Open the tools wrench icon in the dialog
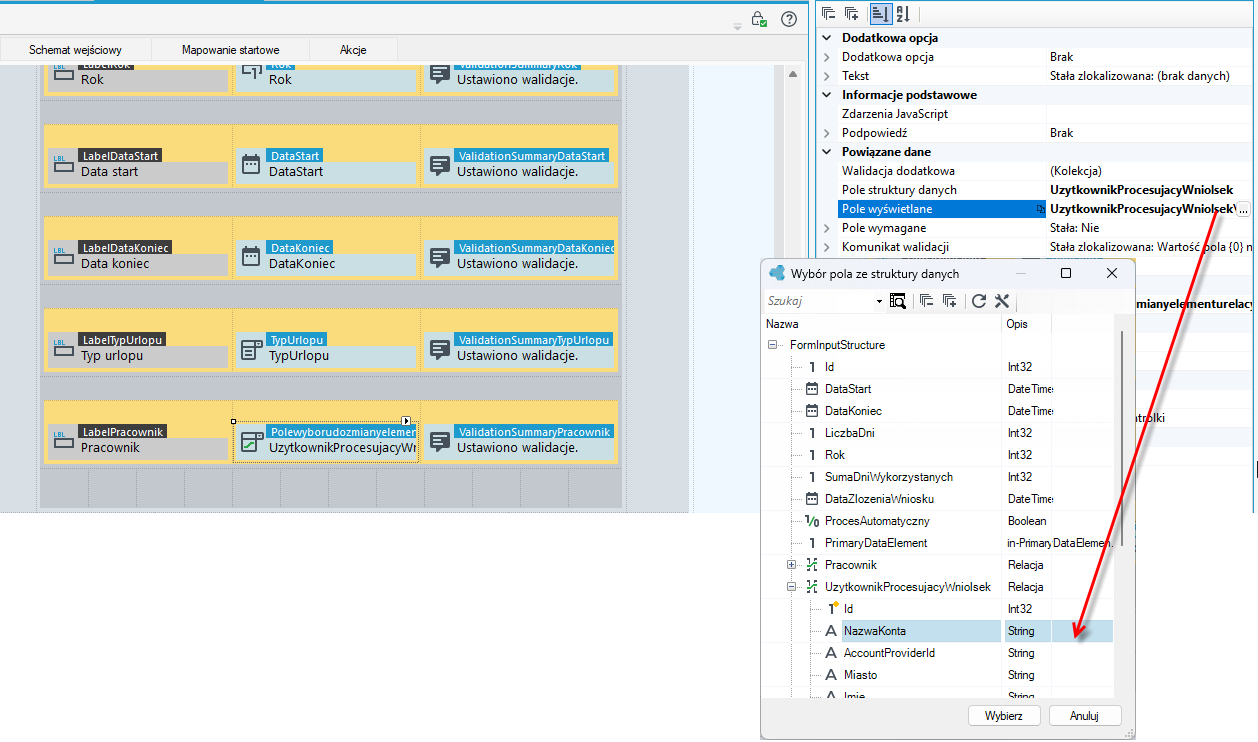Image resolution: width=1258 pixels, height=742 pixels. pos(1002,301)
